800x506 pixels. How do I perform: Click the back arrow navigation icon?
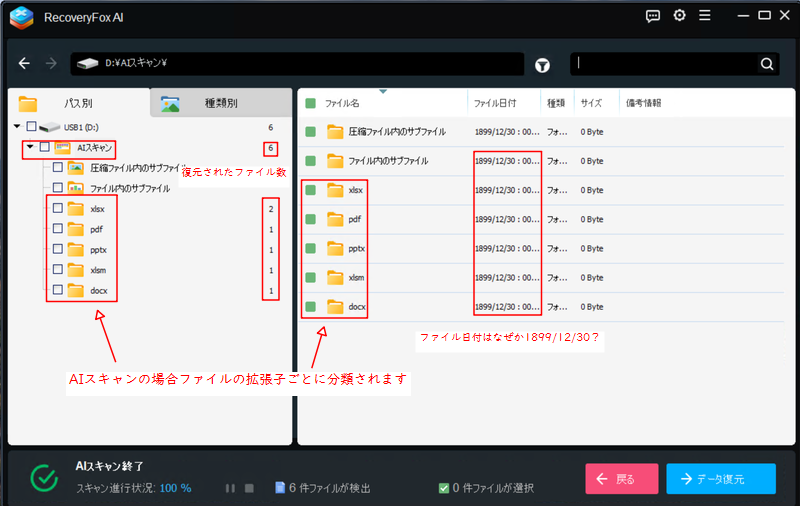point(25,64)
